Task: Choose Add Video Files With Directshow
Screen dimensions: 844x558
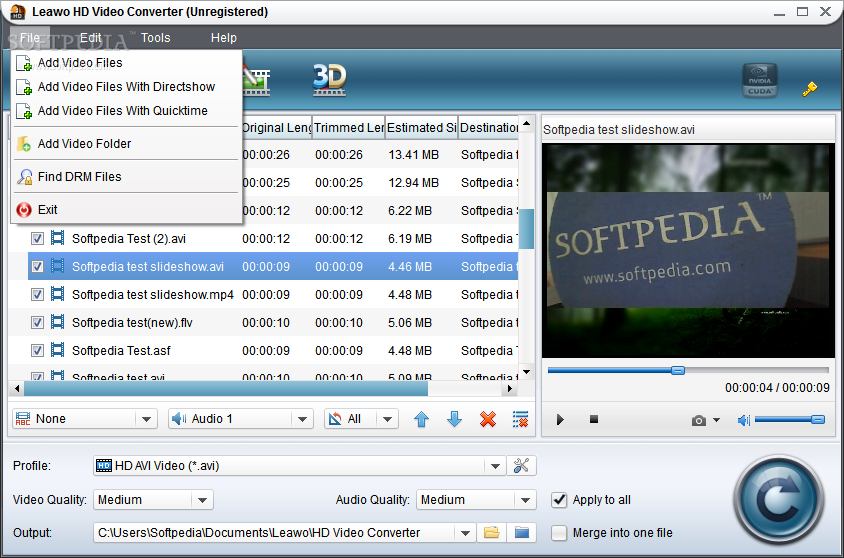Action: tap(126, 87)
